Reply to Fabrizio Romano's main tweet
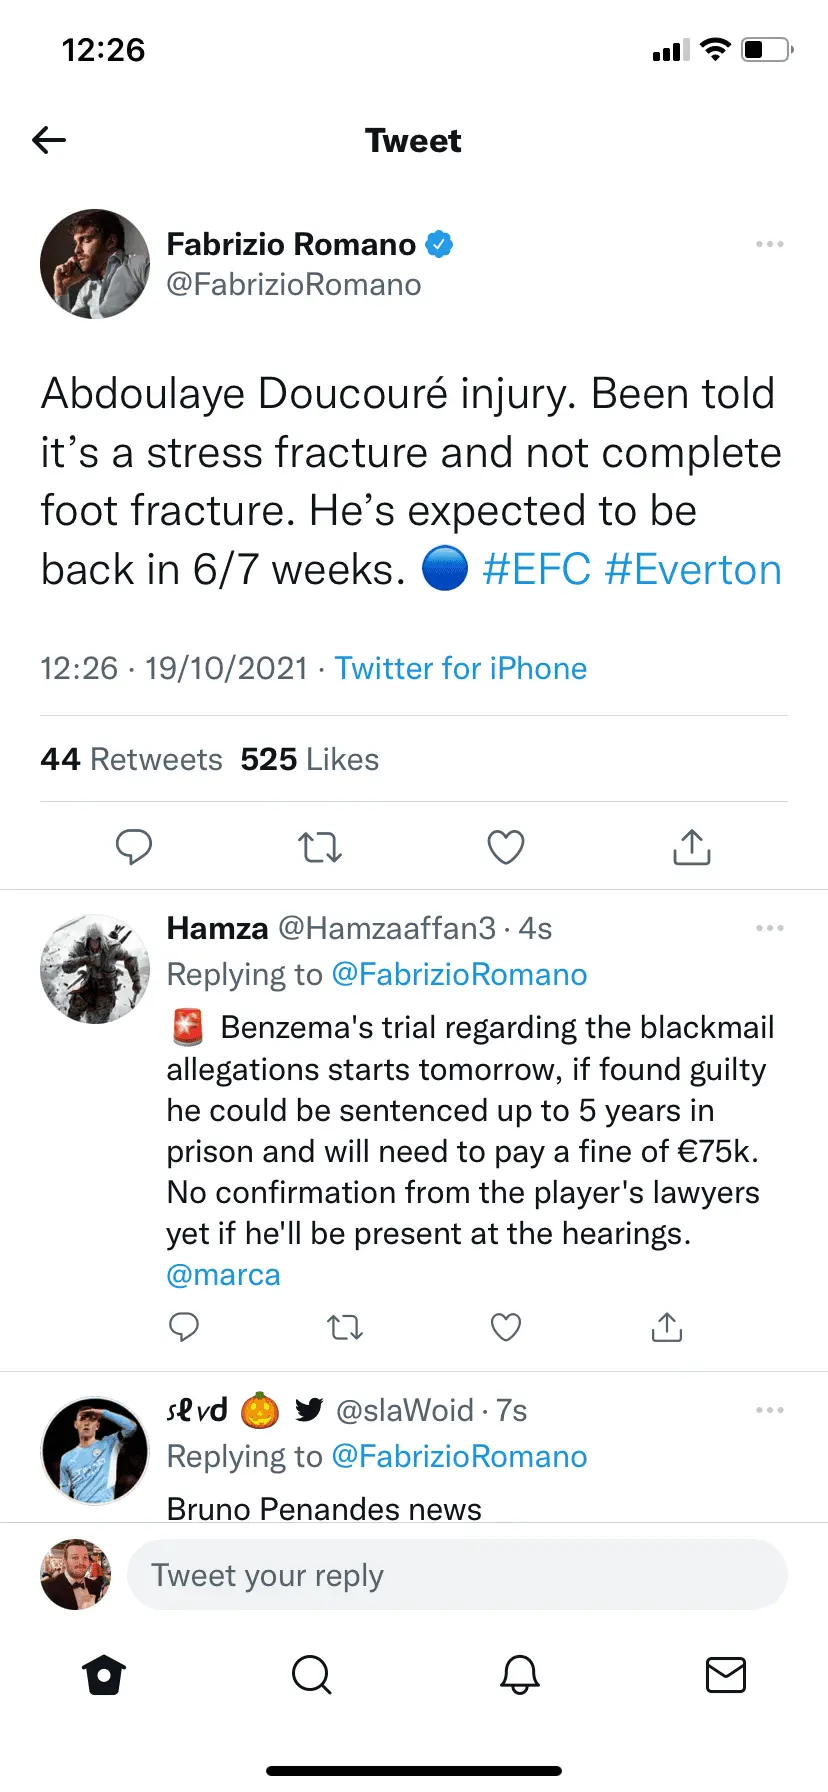The height and width of the screenshot is (1792, 828). pyautogui.click(x=134, y=847)
